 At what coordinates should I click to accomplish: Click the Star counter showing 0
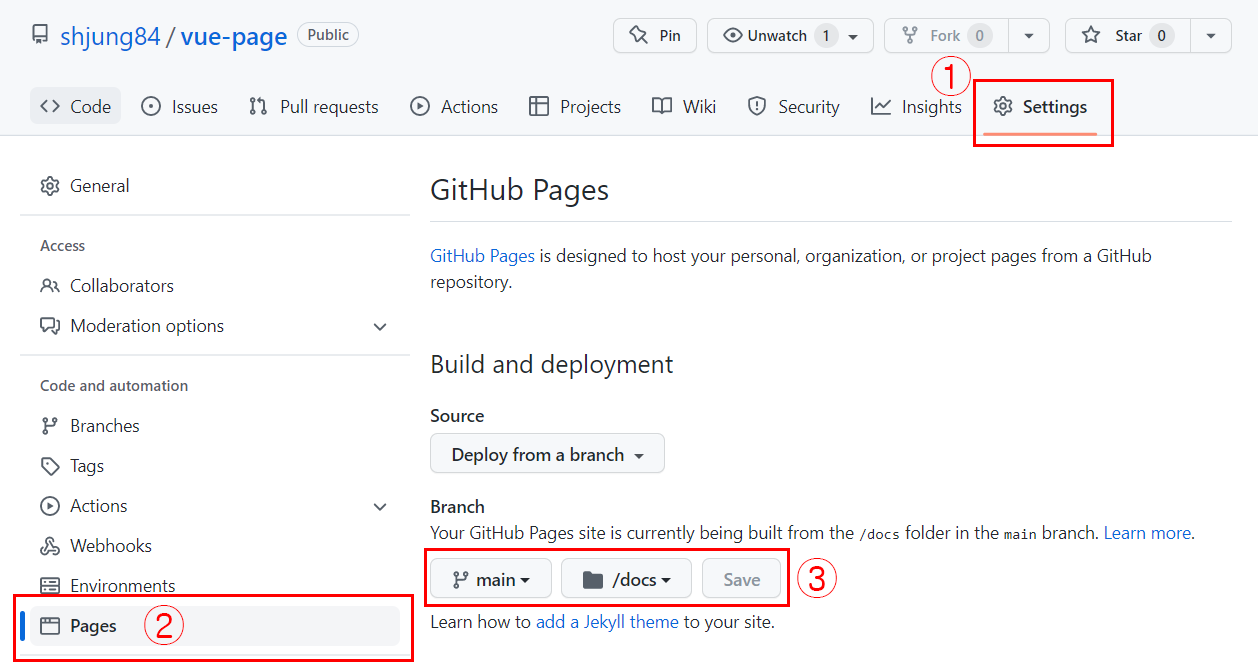pos(1161,36)
